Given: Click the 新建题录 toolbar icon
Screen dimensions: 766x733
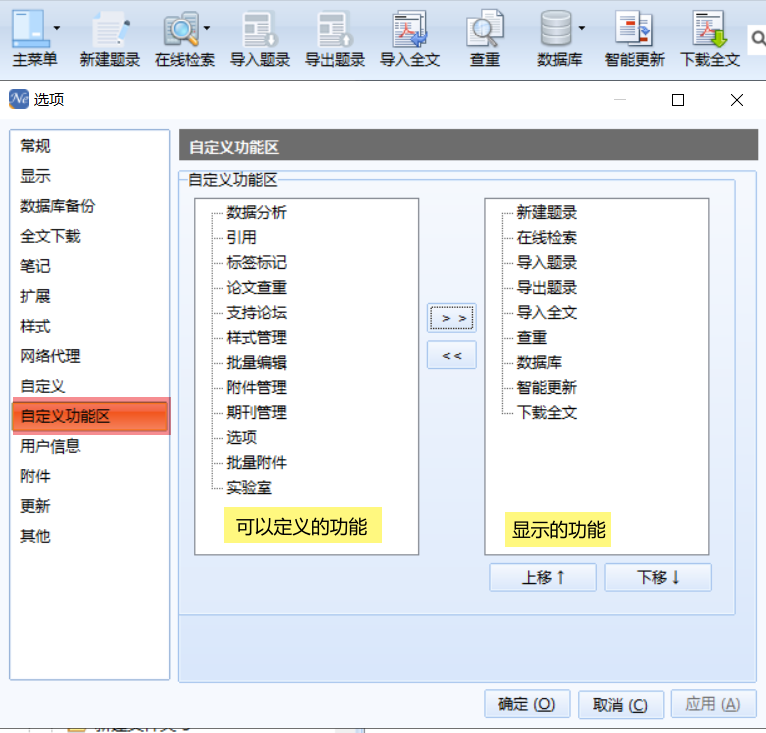Looking at the screenshot, I should pyautogui.click(x=110, y=28).
